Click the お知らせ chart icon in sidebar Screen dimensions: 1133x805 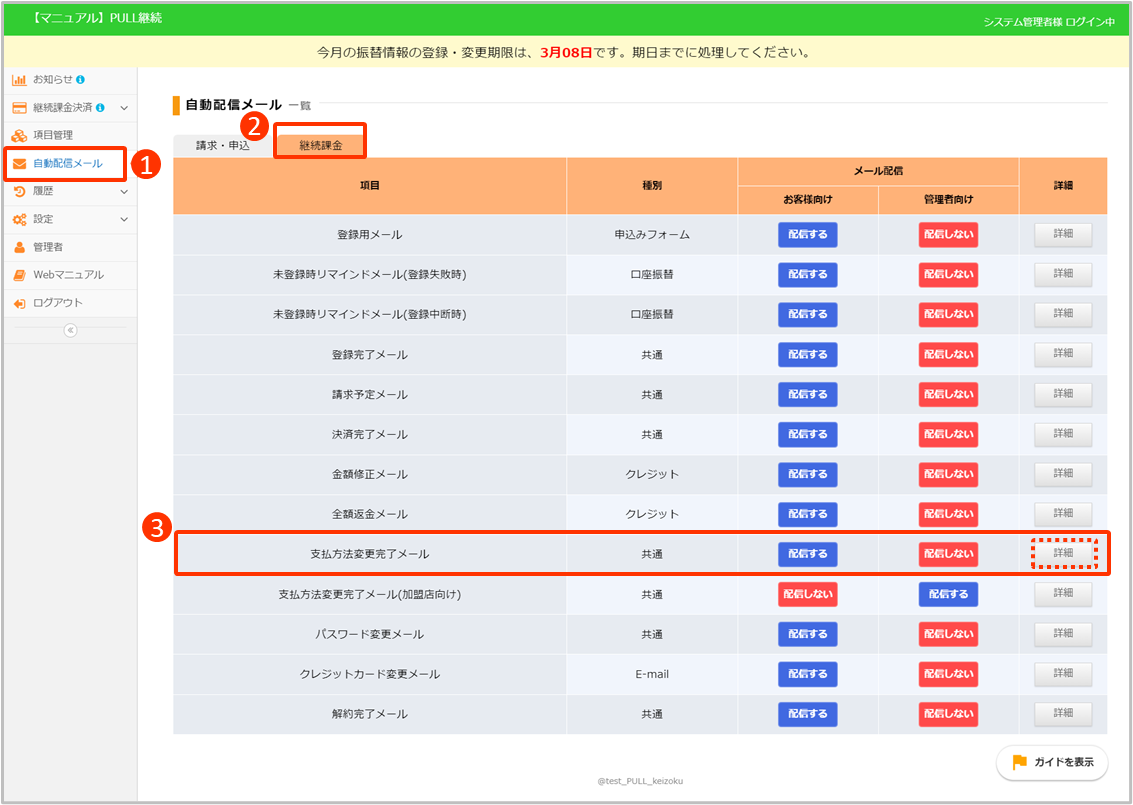(20, 79)
